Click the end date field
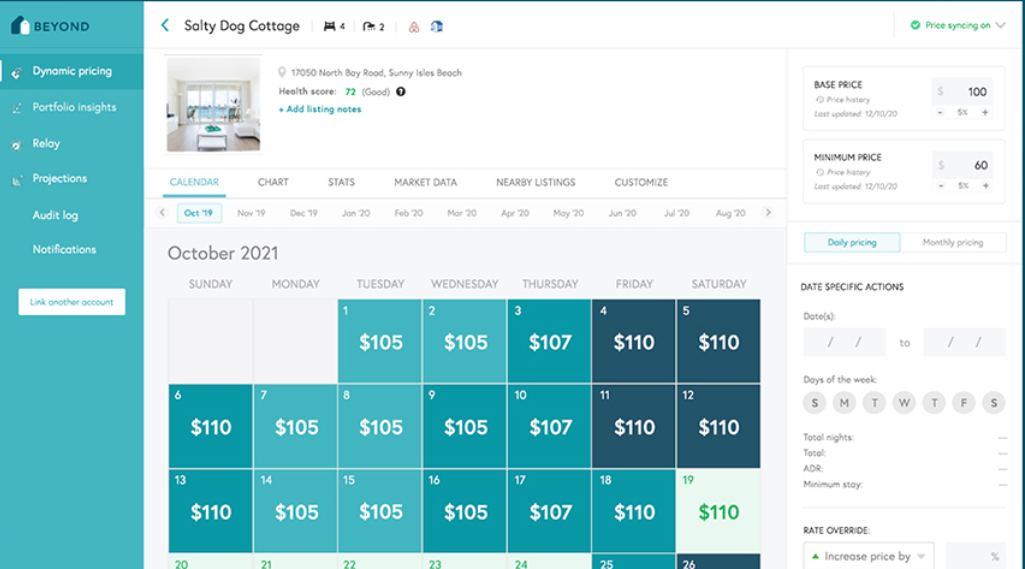This screenshot has width=1025, height=569. click(x=964, y=342)
